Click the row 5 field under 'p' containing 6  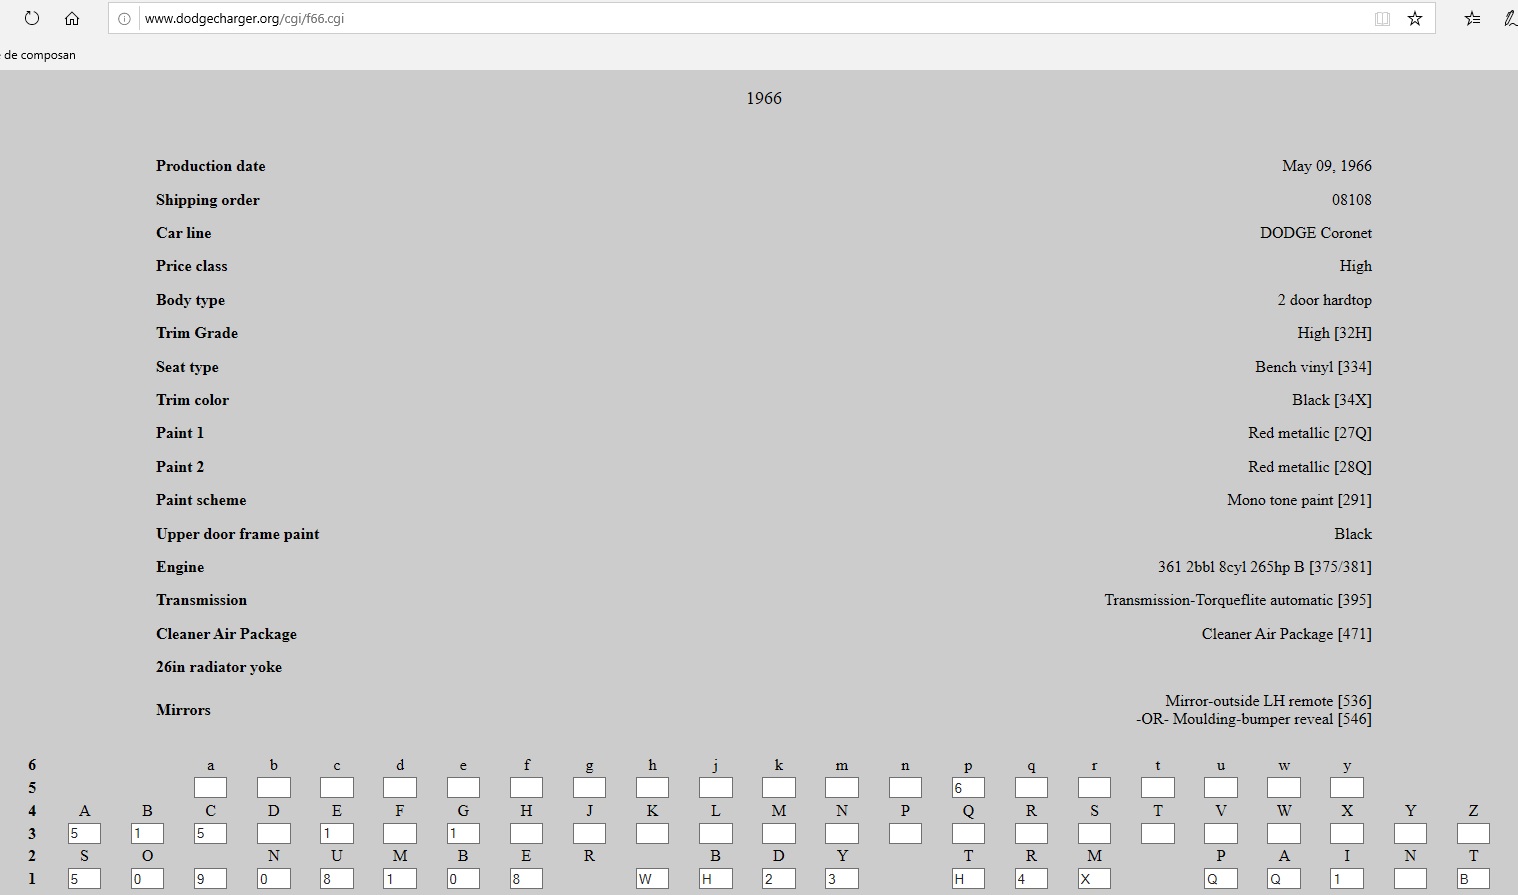[x=968, y=788]
